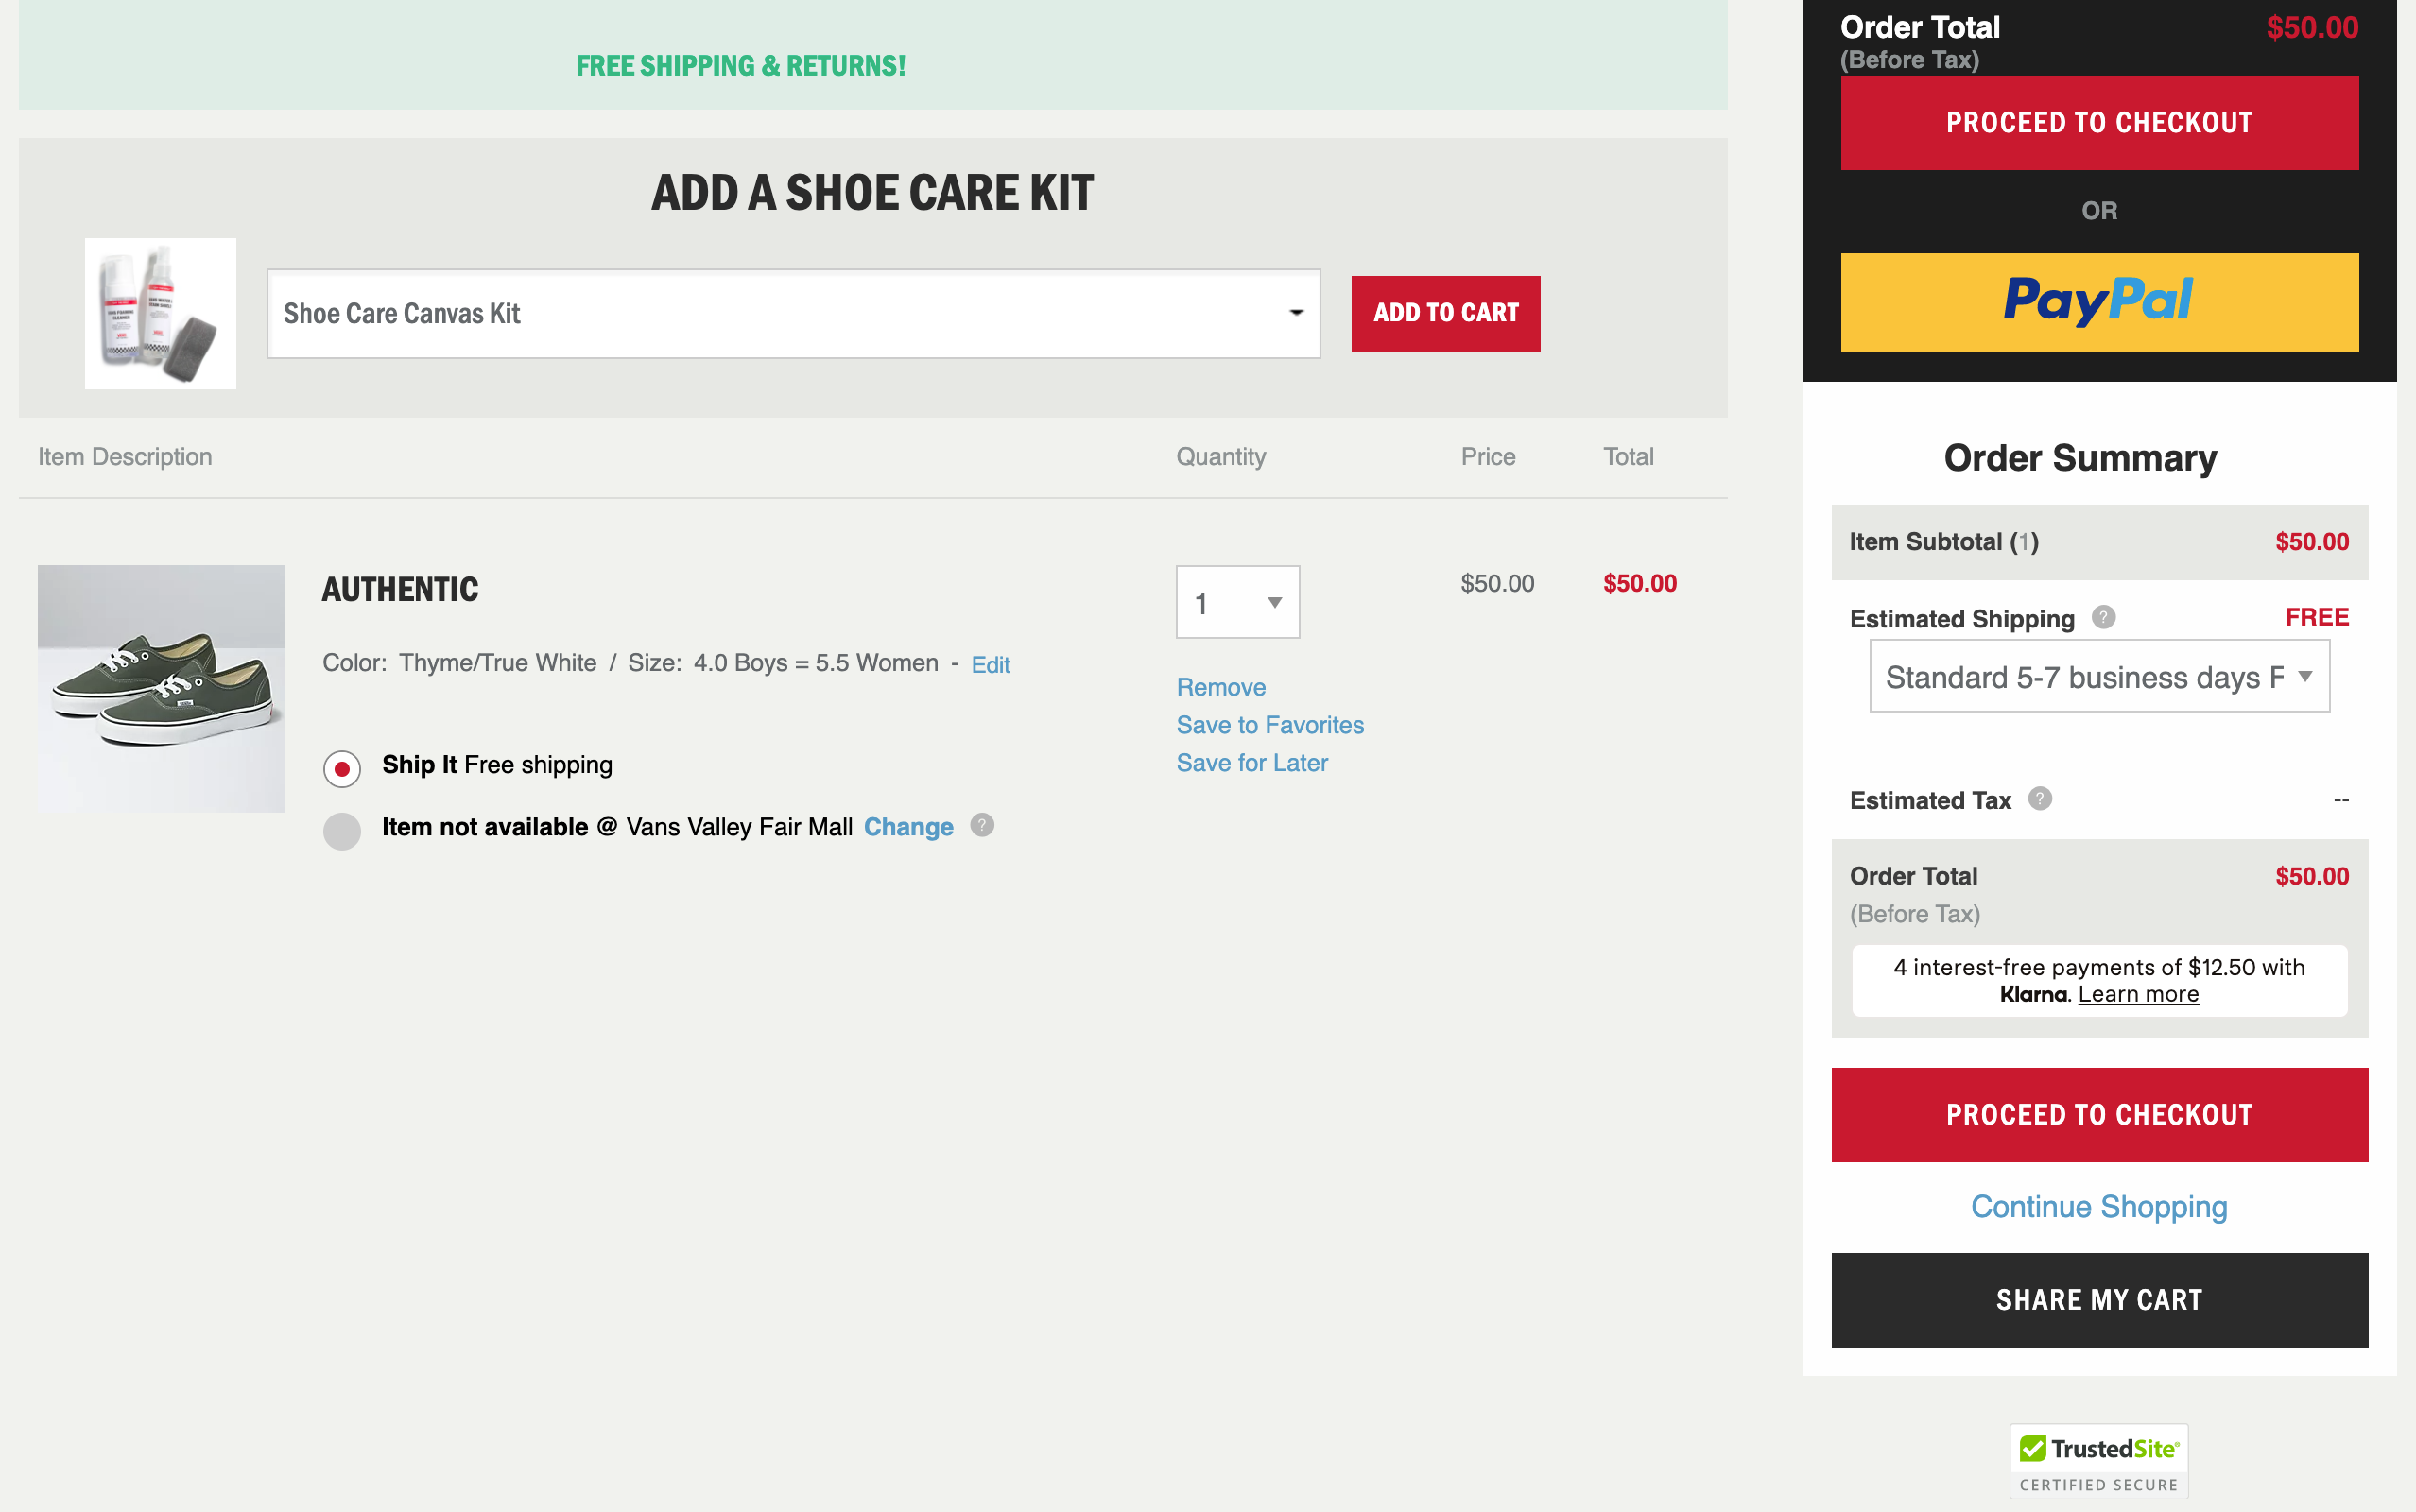
Task: Click the TrustedSite certified secure badge
Action: [2098, 1461]
